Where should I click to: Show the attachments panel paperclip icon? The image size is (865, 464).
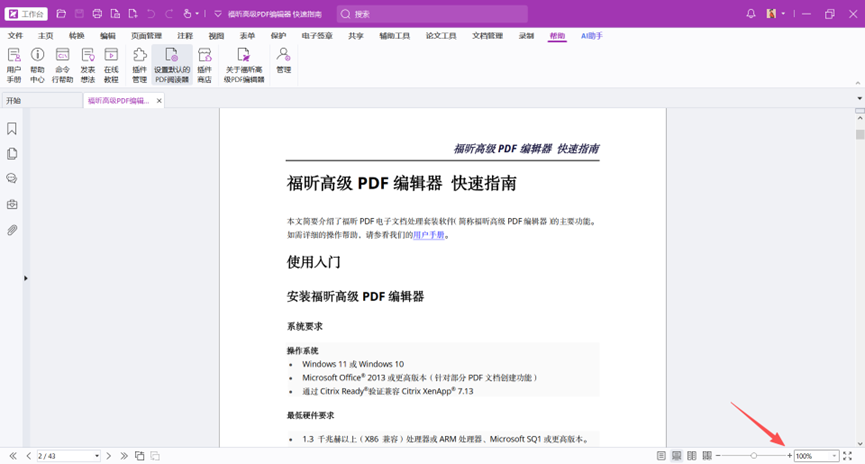(12, 230)
